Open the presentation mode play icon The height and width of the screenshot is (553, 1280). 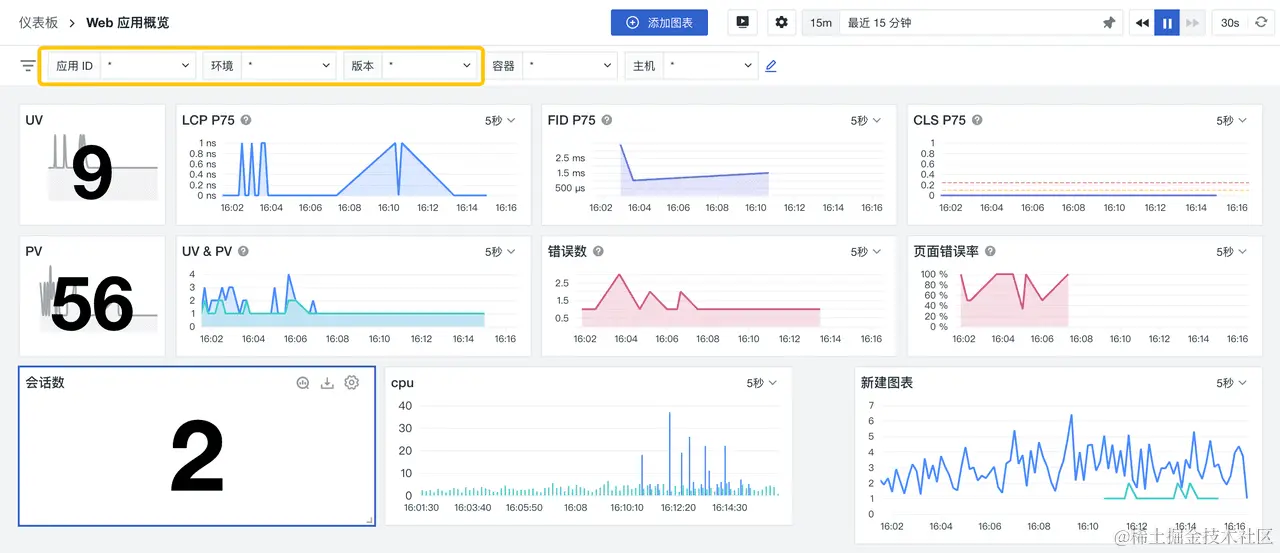742,22
